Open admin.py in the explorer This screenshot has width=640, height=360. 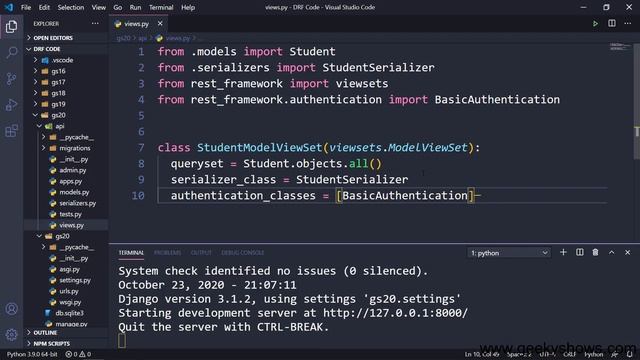(x=65, y=170)
